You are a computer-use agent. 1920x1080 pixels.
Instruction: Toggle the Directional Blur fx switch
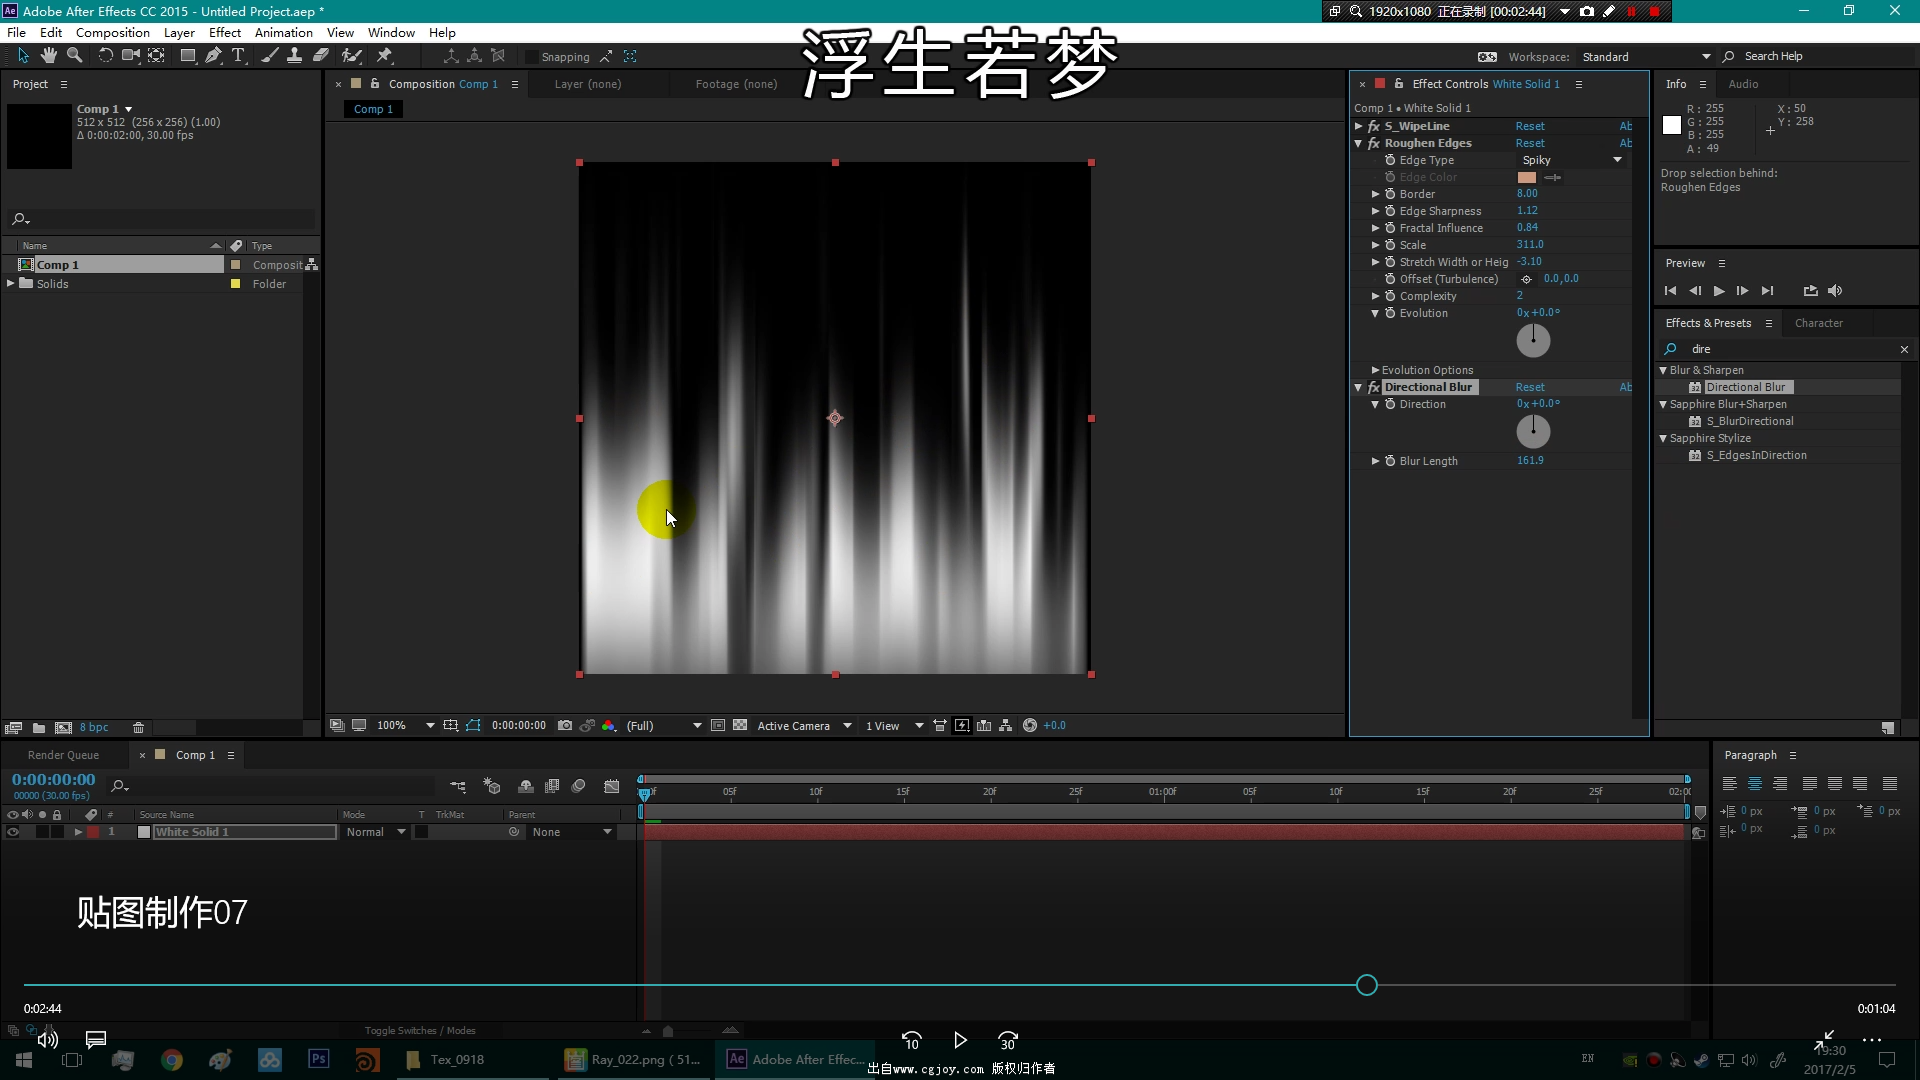[x=1374, y=387]
